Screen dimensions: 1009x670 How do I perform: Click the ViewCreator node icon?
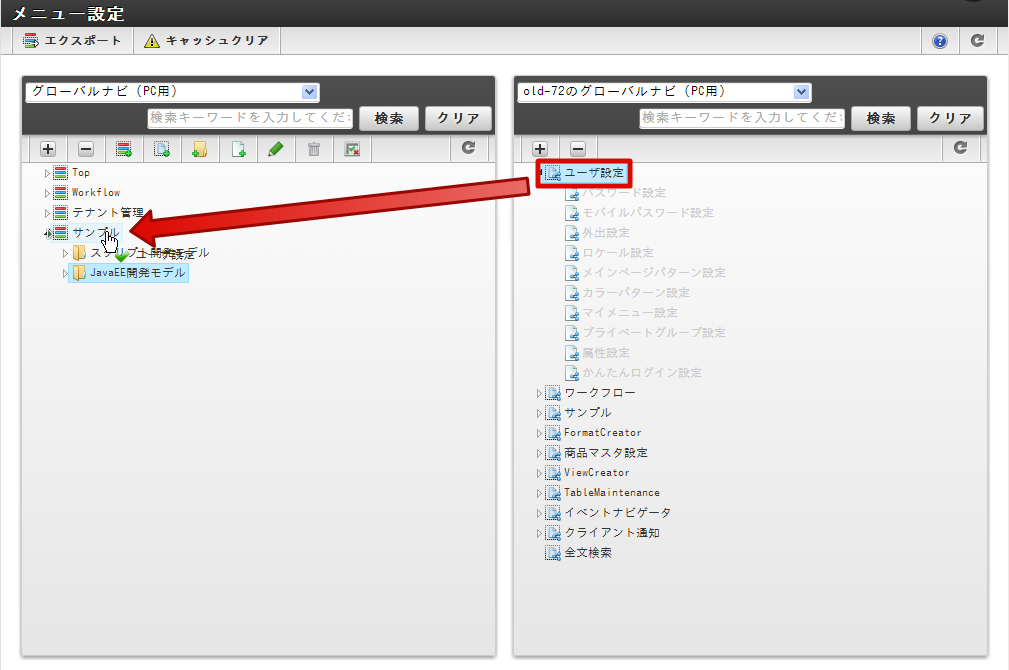pyautogui.click(x=553, y=473)
